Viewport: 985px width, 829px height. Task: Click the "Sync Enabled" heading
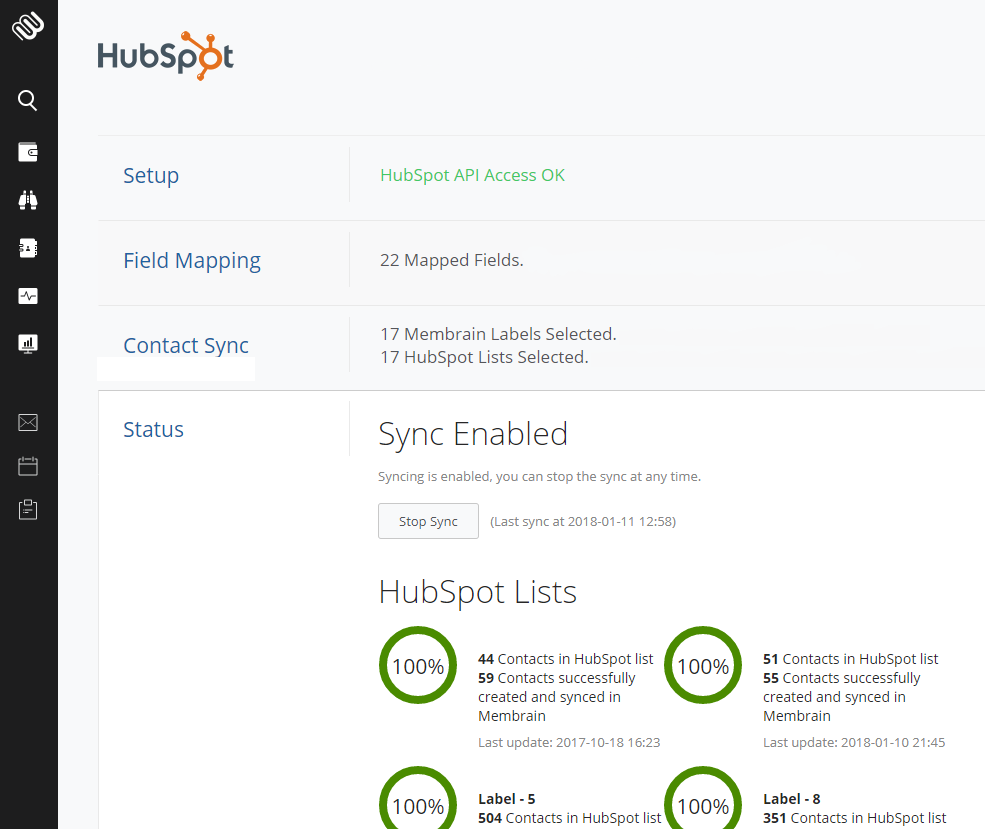(473, 434)
